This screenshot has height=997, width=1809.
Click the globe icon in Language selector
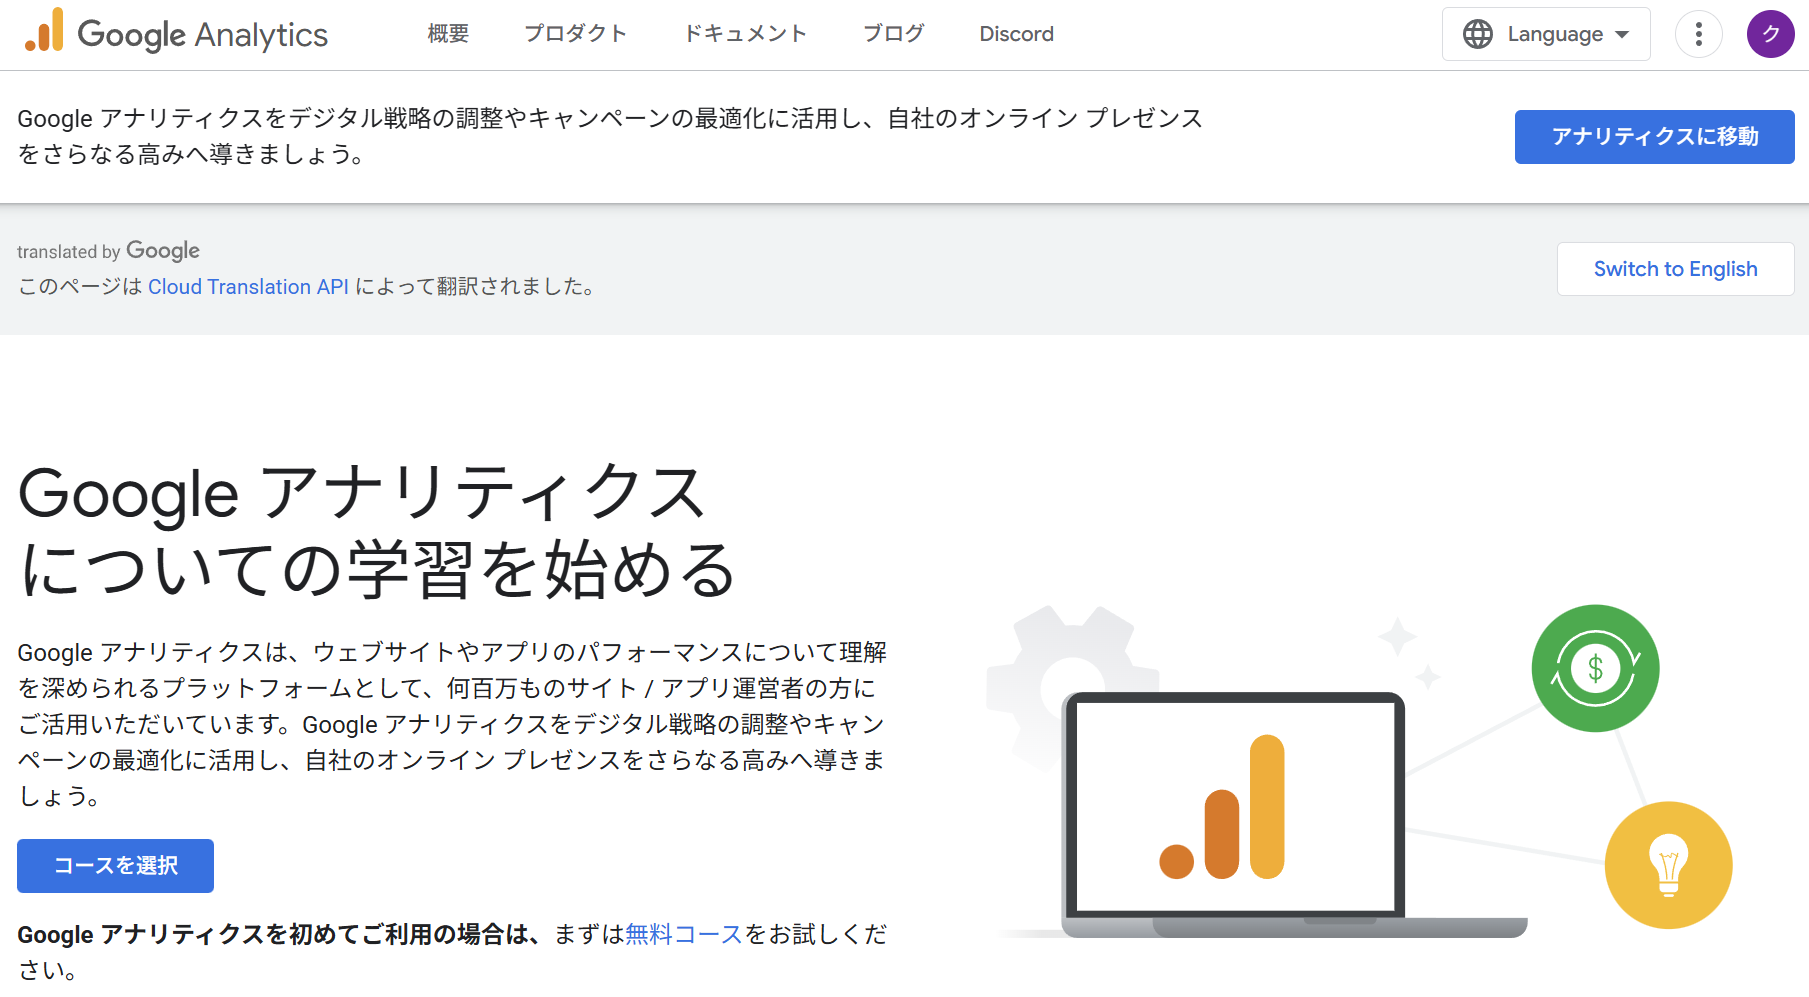[x=1478, y=34]
